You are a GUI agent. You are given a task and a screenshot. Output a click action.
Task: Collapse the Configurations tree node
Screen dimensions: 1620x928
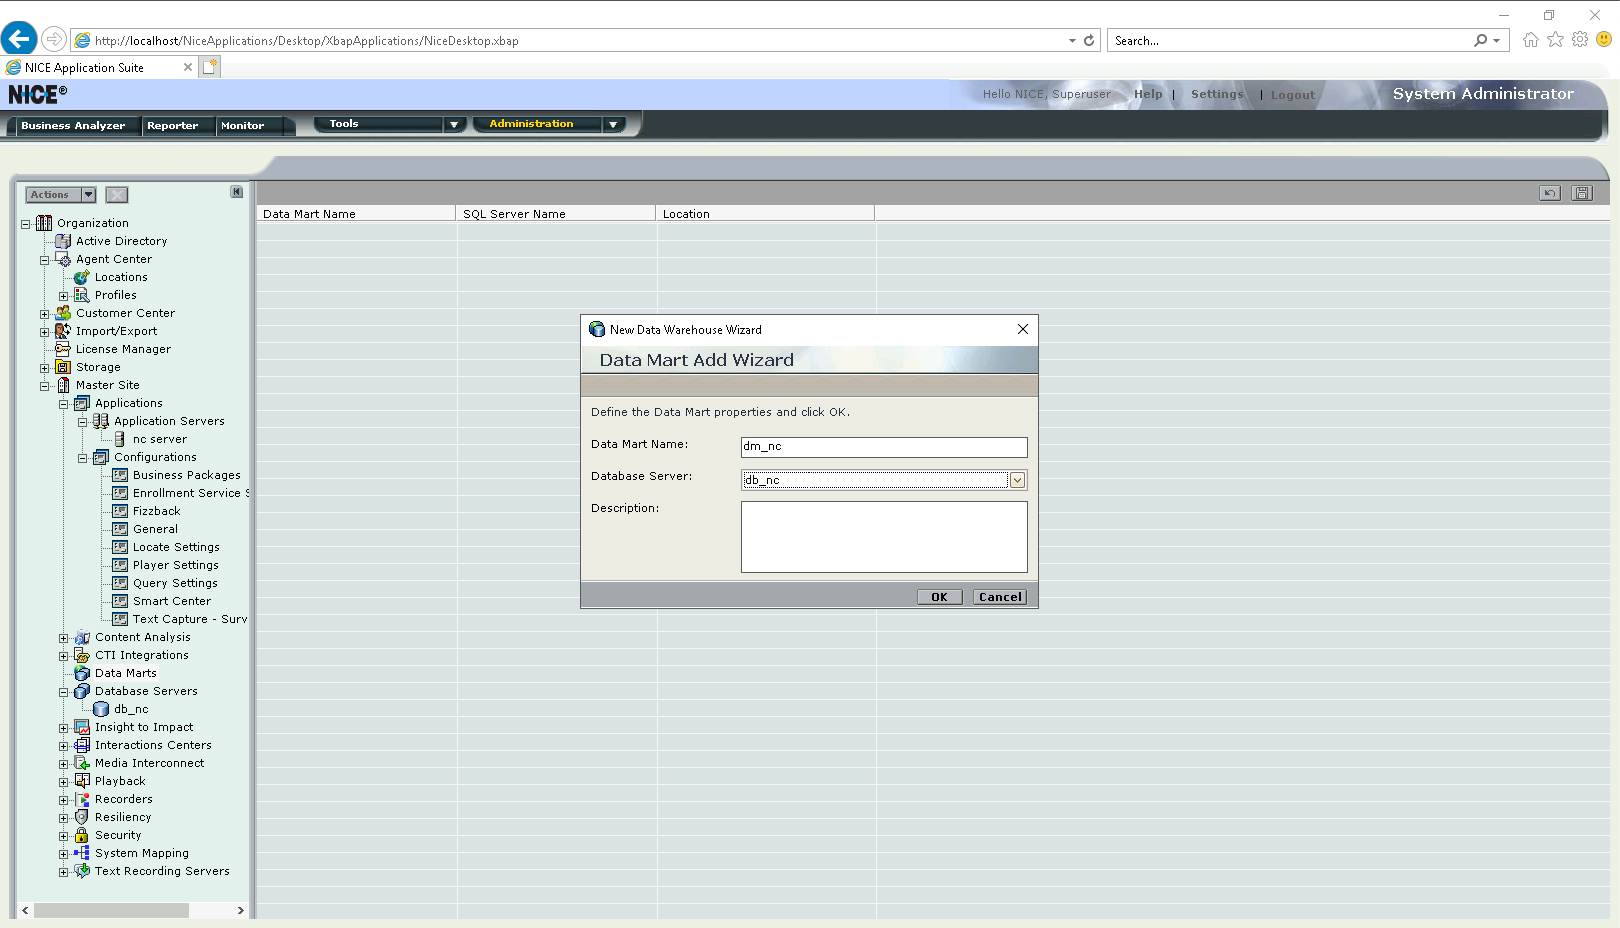click(x=82, y=458)
